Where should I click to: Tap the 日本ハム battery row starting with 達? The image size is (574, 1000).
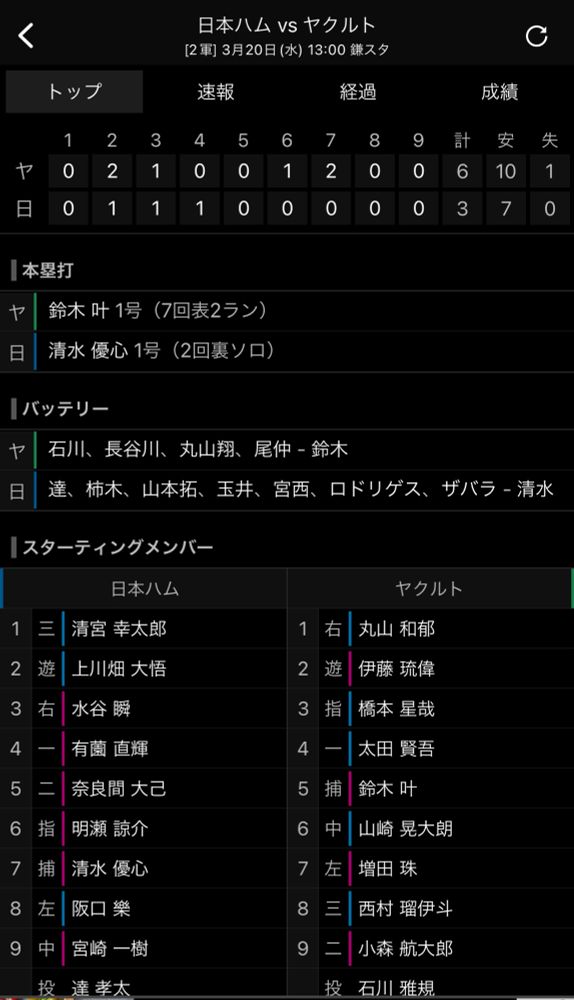(x=287, y=490)
